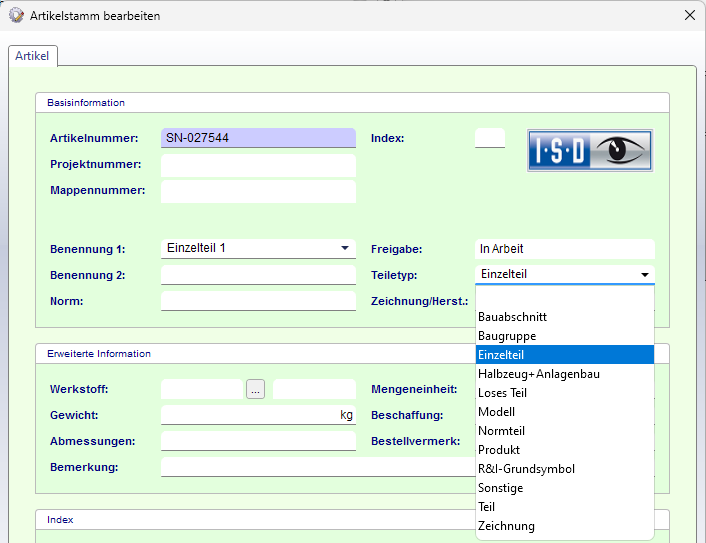
Task: Collapse the Teiletyp dropdown arrow
Action: (644, 274)
